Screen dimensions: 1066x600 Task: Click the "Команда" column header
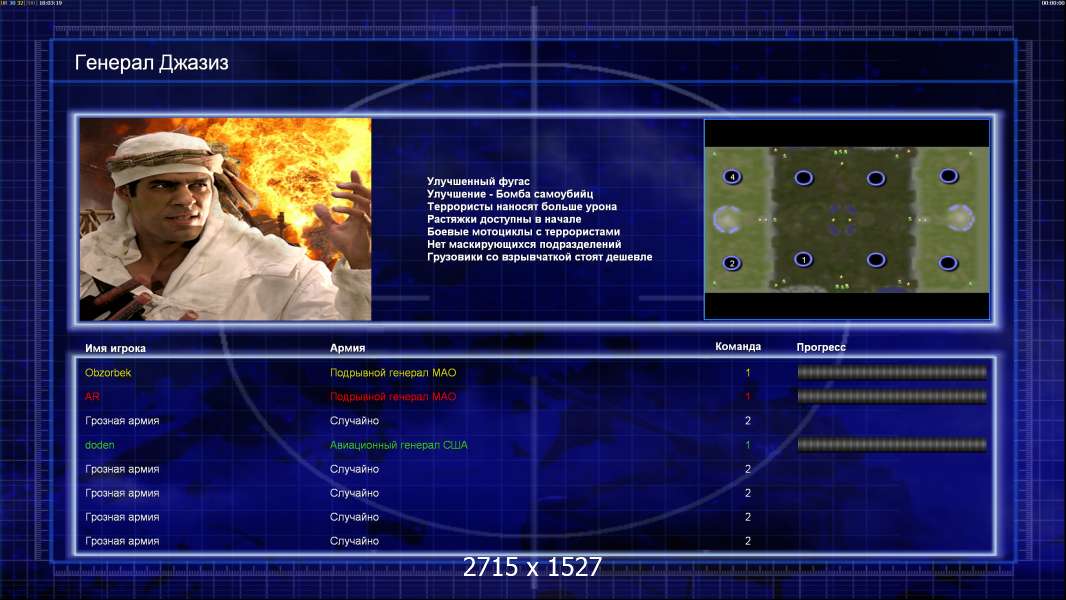pyautogui.click(x=738, y=347)
